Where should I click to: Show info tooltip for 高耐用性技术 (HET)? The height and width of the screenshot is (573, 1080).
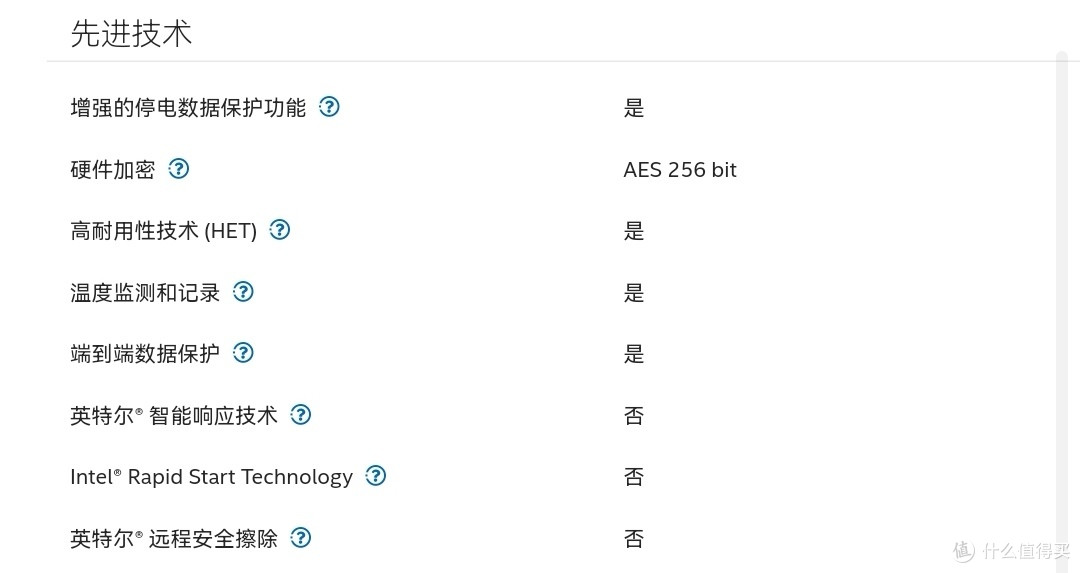(x=280, y=230)
